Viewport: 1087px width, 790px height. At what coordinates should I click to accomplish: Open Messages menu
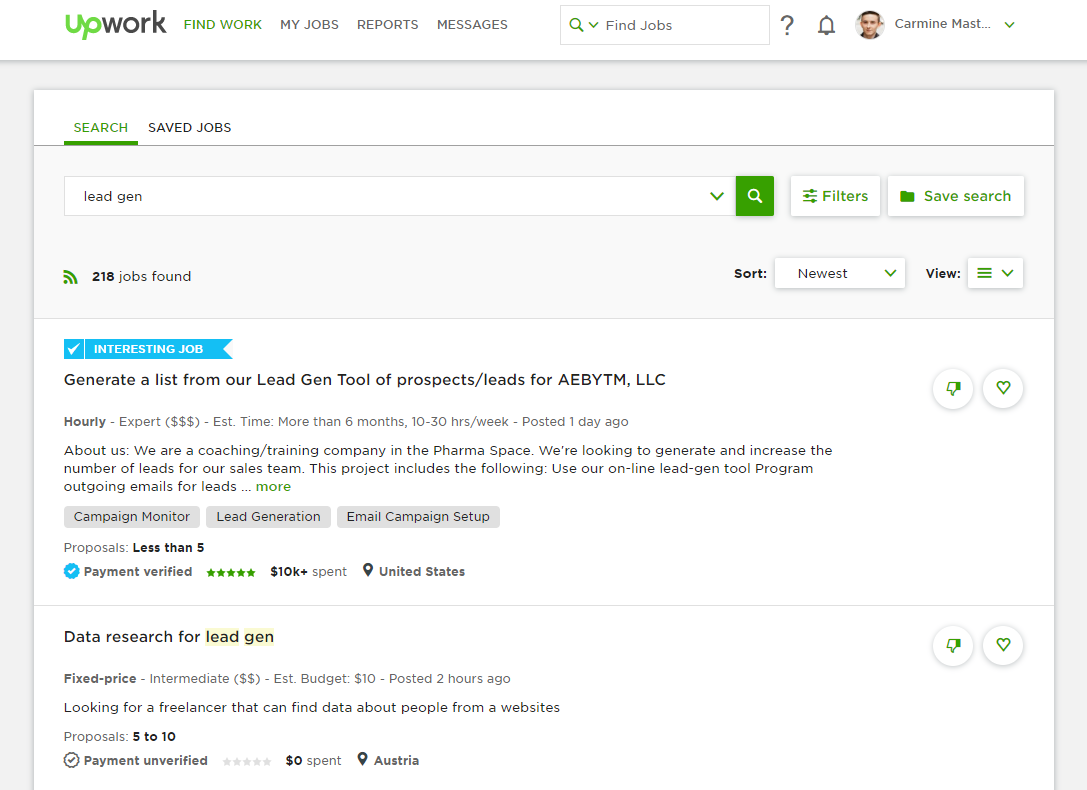tap(472, 25)
